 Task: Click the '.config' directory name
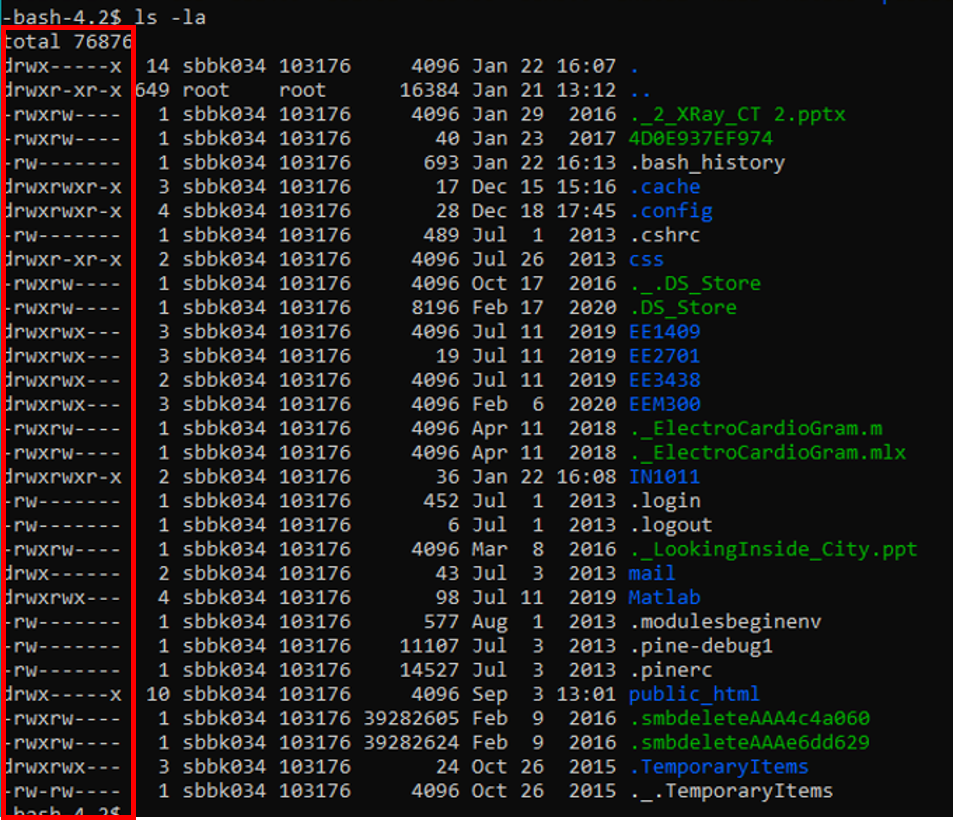(x=670, y=211)
